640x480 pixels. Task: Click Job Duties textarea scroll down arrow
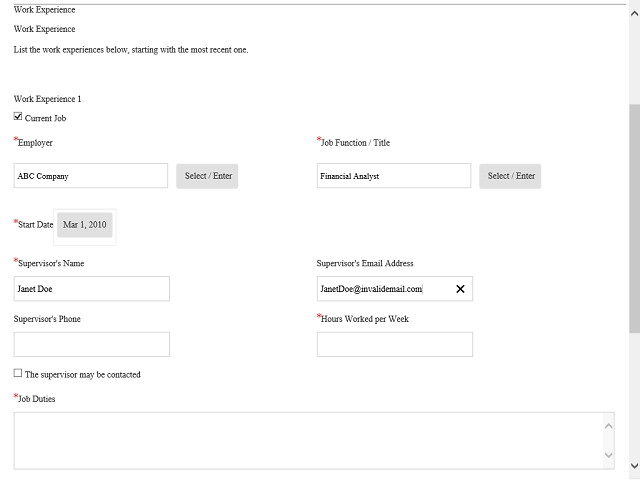click(x=609, y=455)
